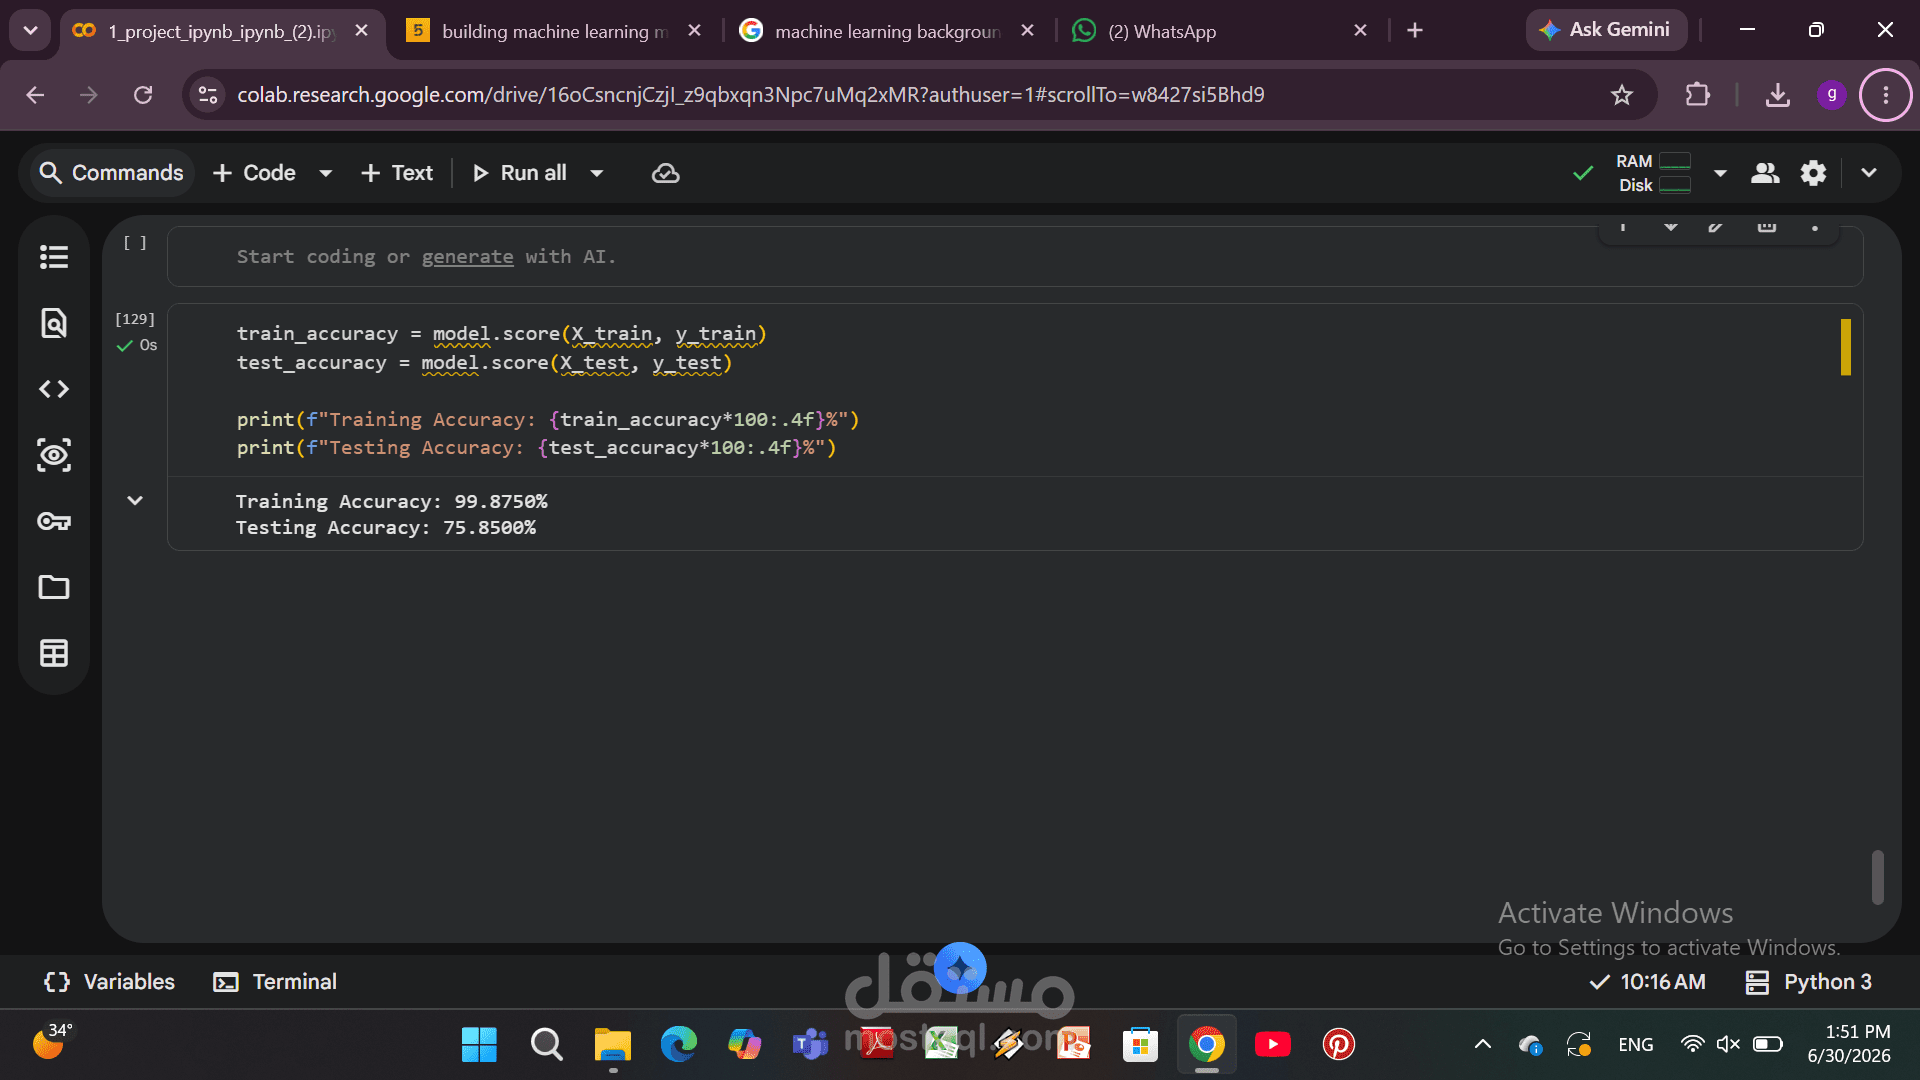Go back in browser history

(35, 95)
